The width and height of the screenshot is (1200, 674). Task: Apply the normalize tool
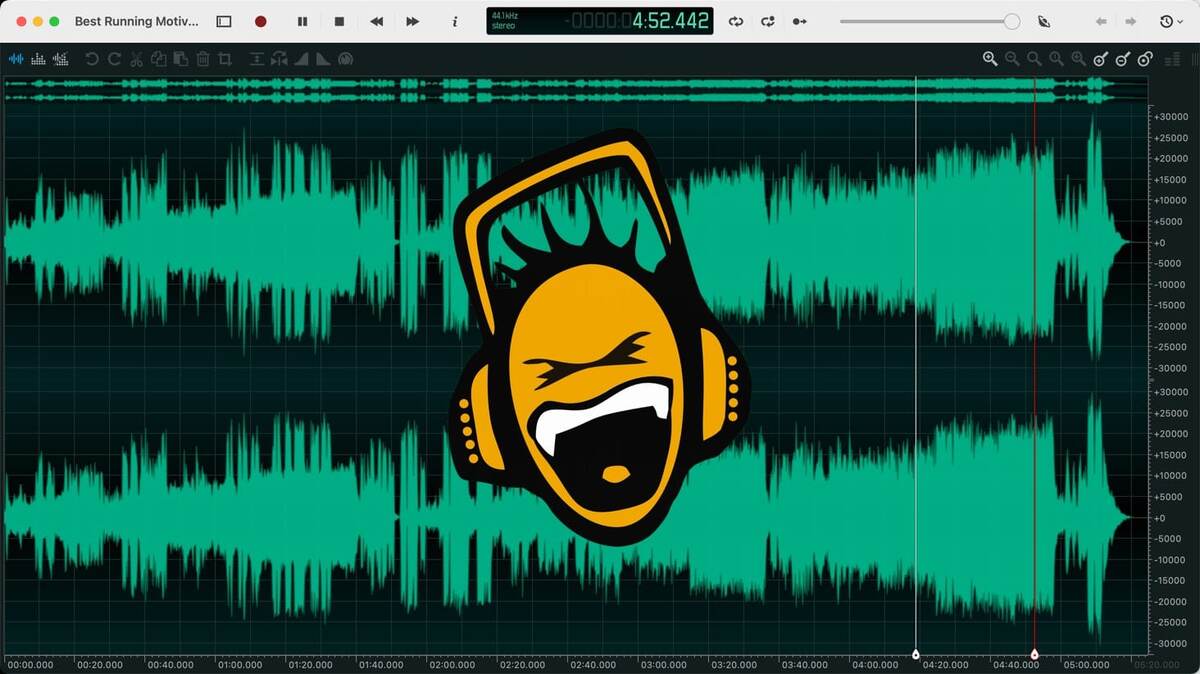(257, 59)
